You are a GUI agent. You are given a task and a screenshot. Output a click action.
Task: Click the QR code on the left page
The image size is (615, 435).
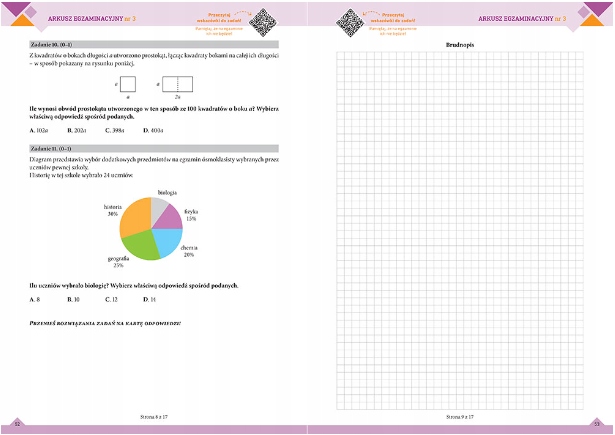coord(263,22)
